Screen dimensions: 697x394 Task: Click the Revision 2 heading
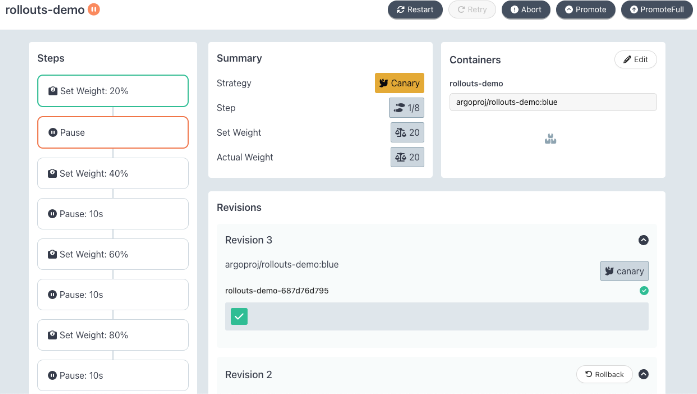[x=248, y=374]
